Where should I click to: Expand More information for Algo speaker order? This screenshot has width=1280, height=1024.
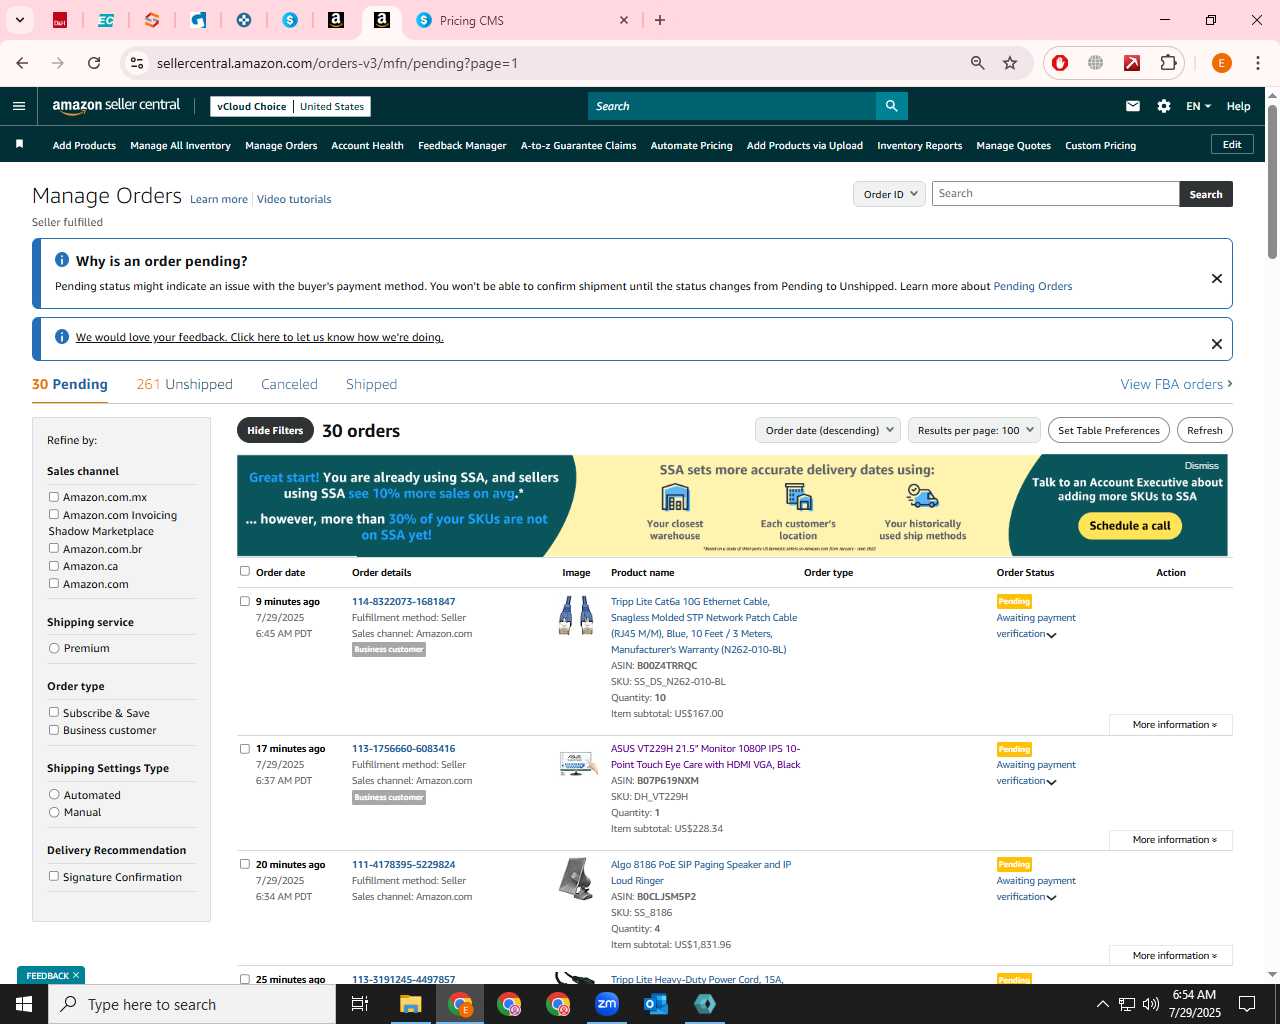coord(1171,956)
